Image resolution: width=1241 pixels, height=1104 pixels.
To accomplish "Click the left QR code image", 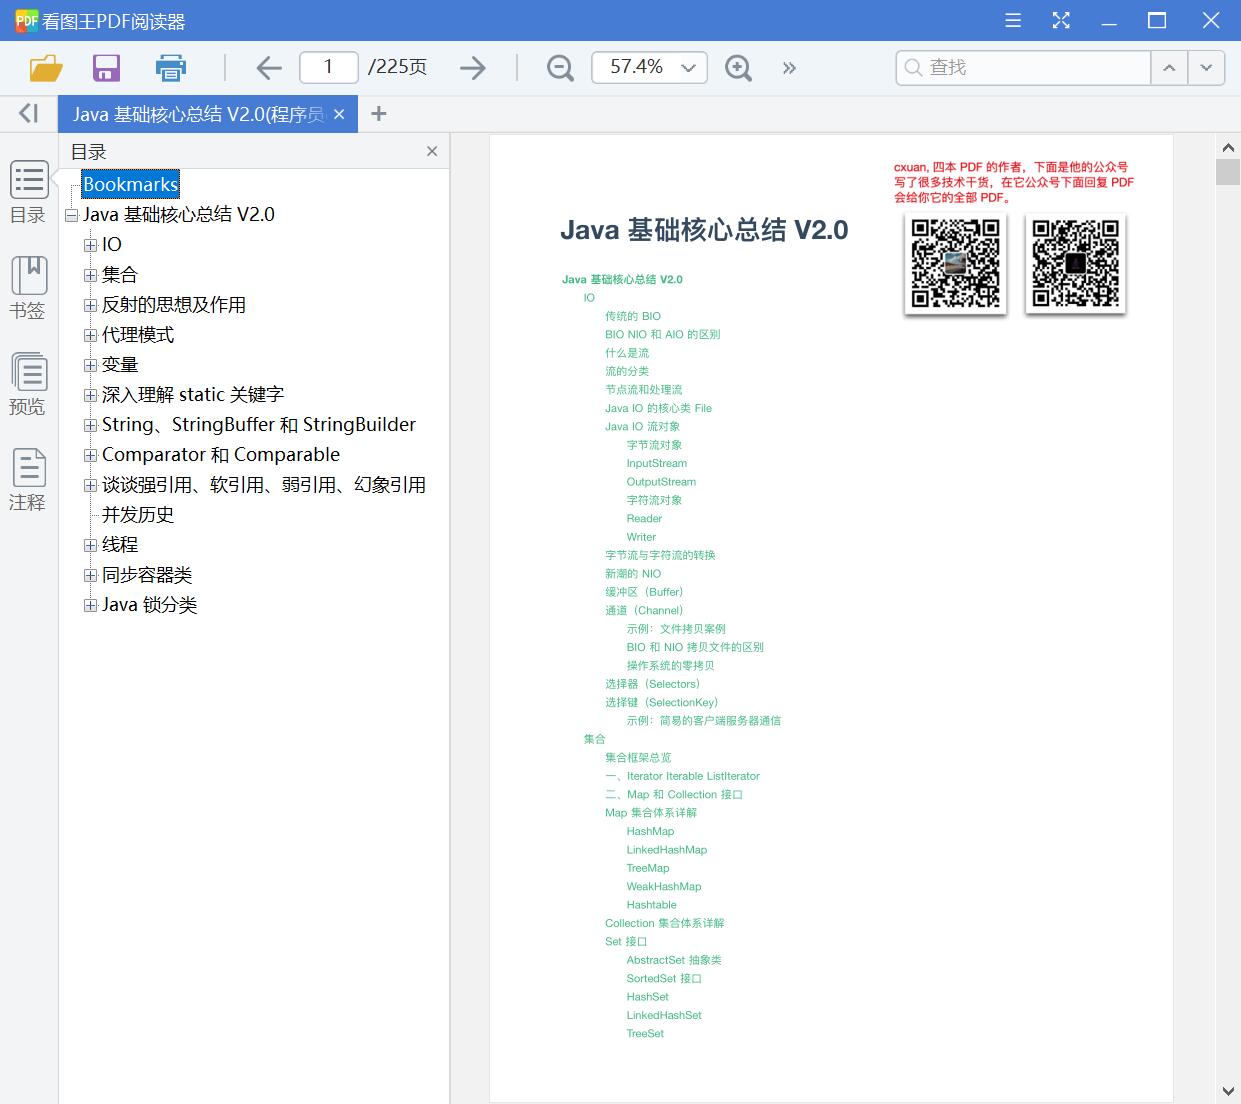I will click(x=955, y=263).
